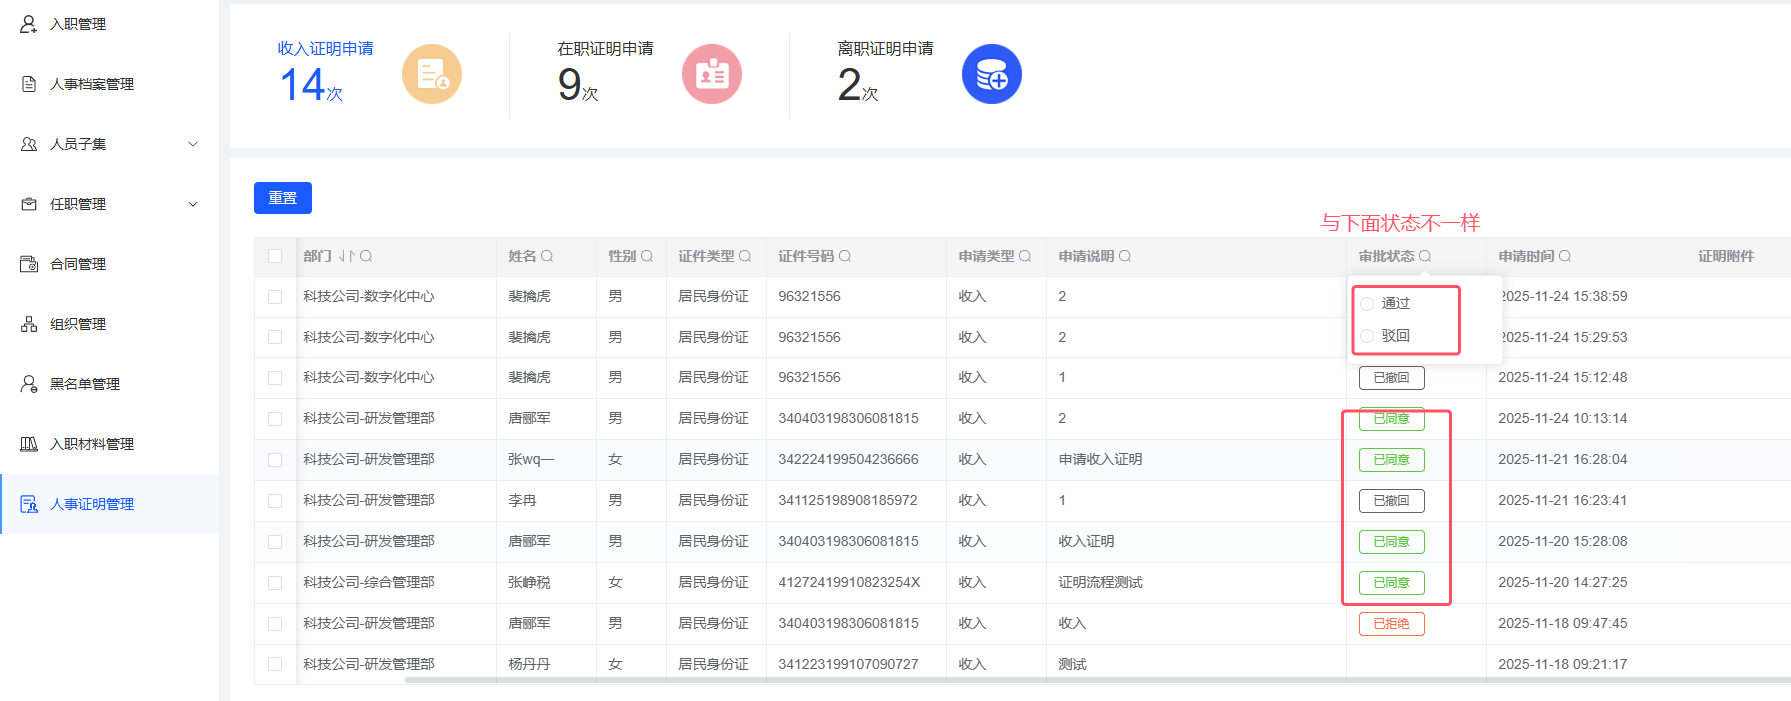The height and width of the screenshot is (701, 1791).
Task: Toggle the select-all checkbox in table header
Action: (275, 256)
